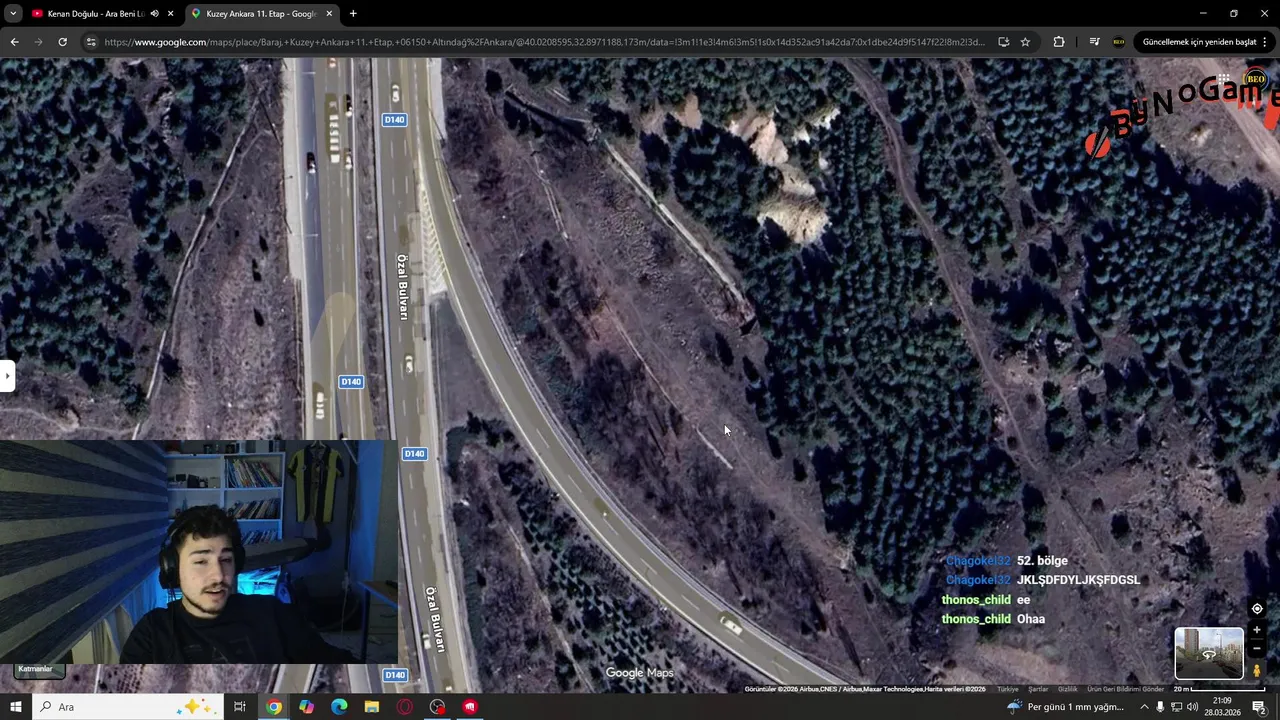Open the network tray icon

click(x=1176, y=707)
